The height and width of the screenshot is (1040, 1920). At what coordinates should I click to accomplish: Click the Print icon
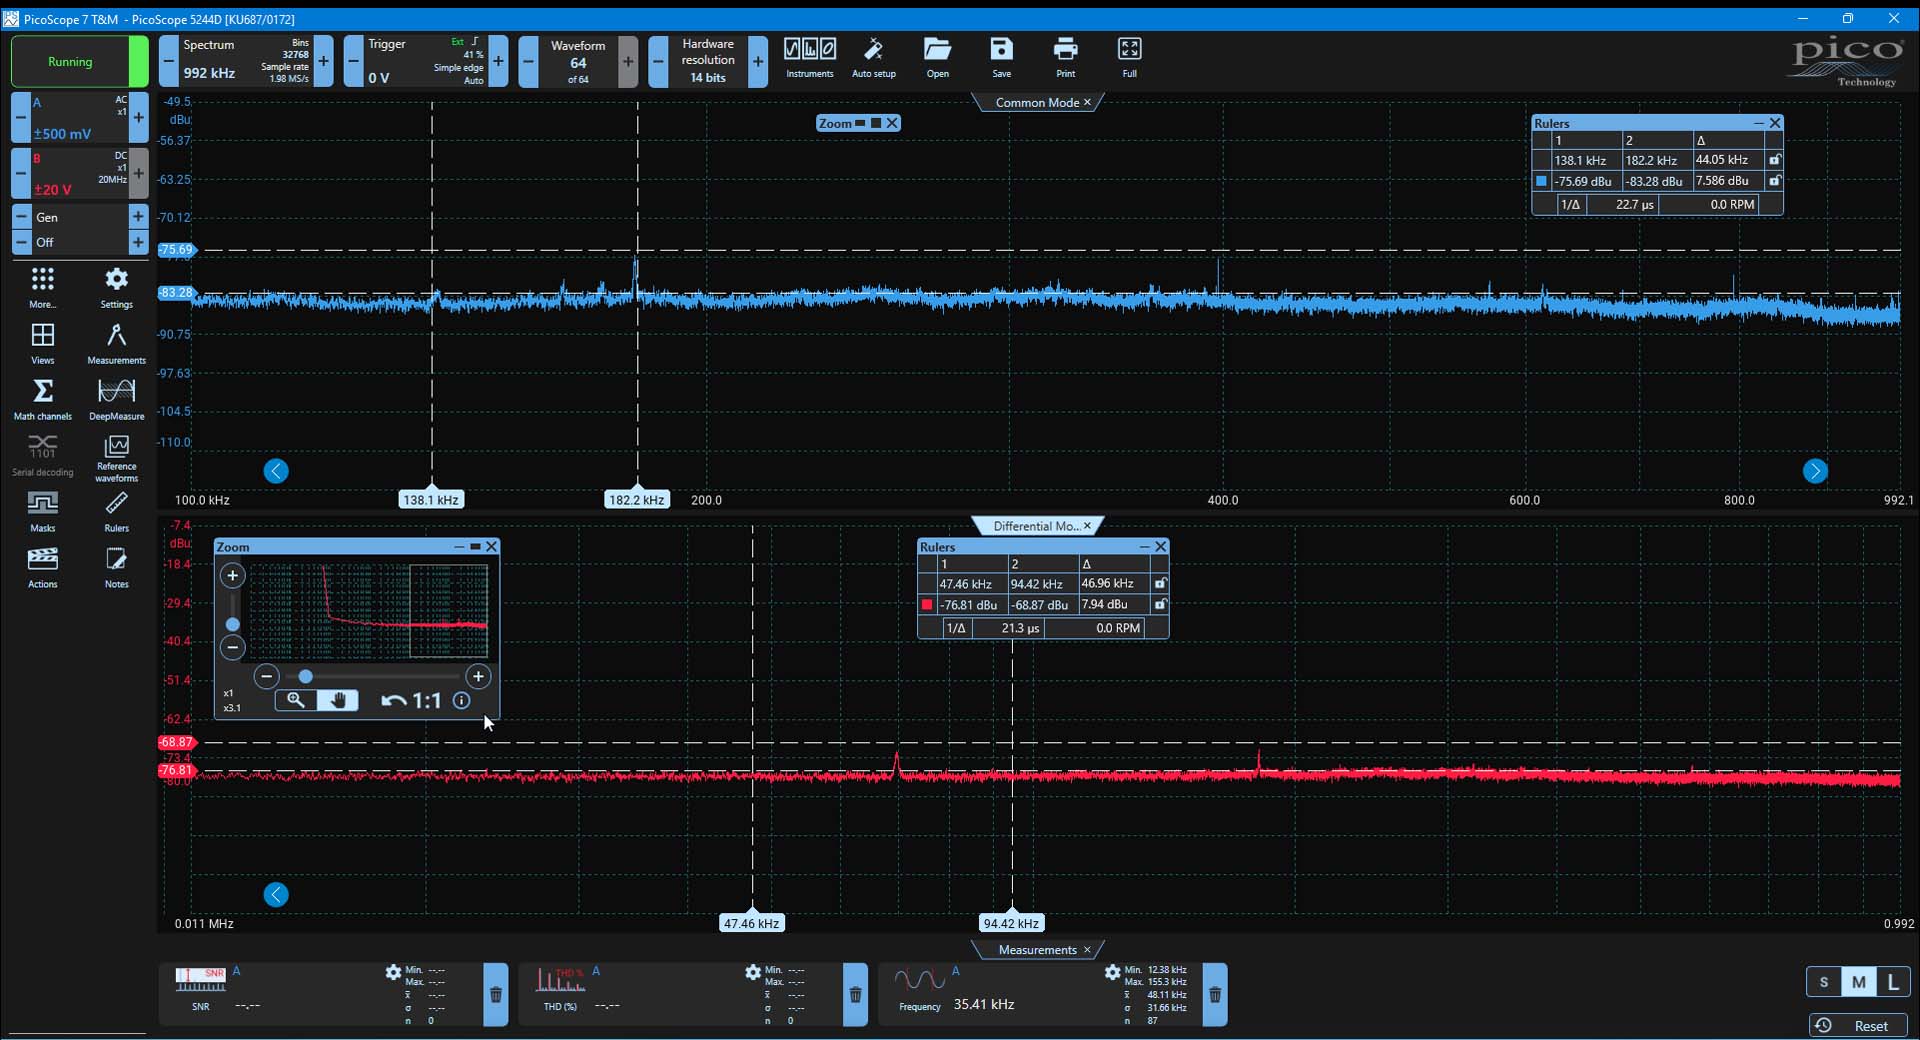click(x=1065, y=58)
